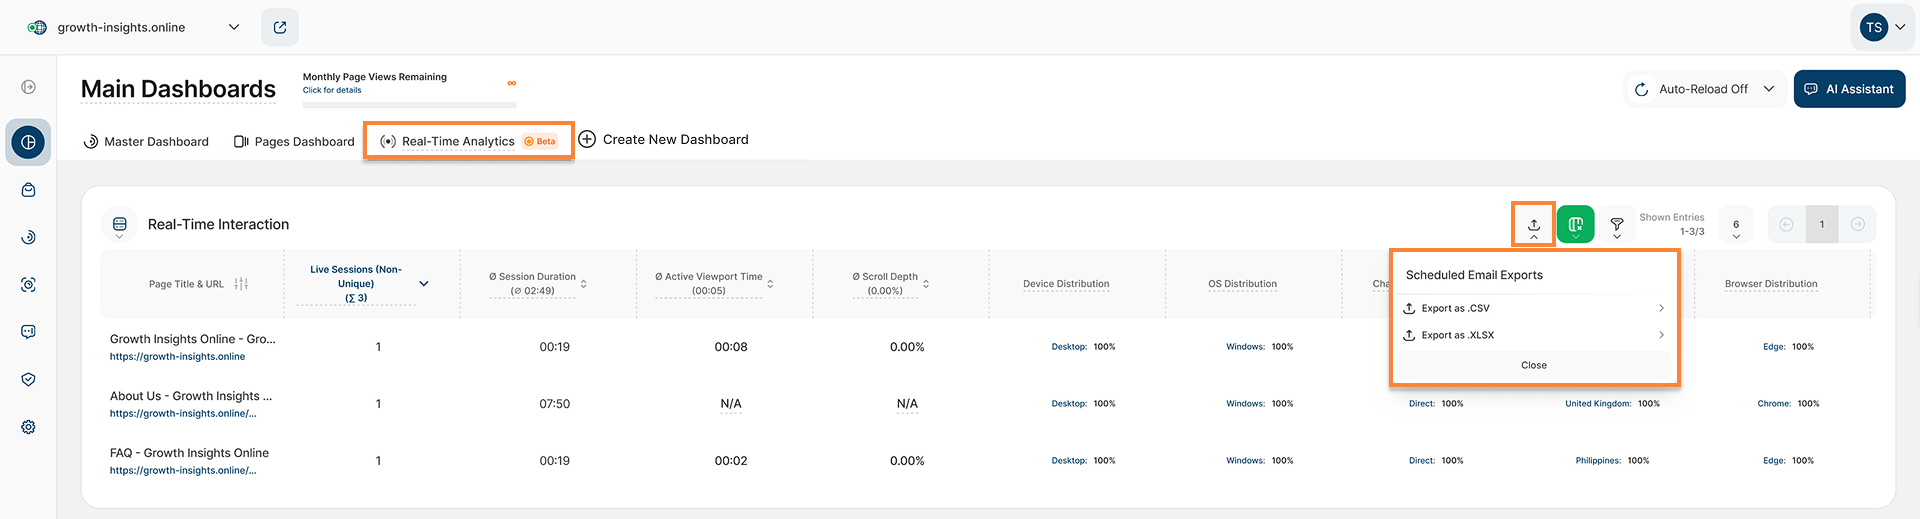Click the growth-insights.online globe icon

[x=37, y=27]
